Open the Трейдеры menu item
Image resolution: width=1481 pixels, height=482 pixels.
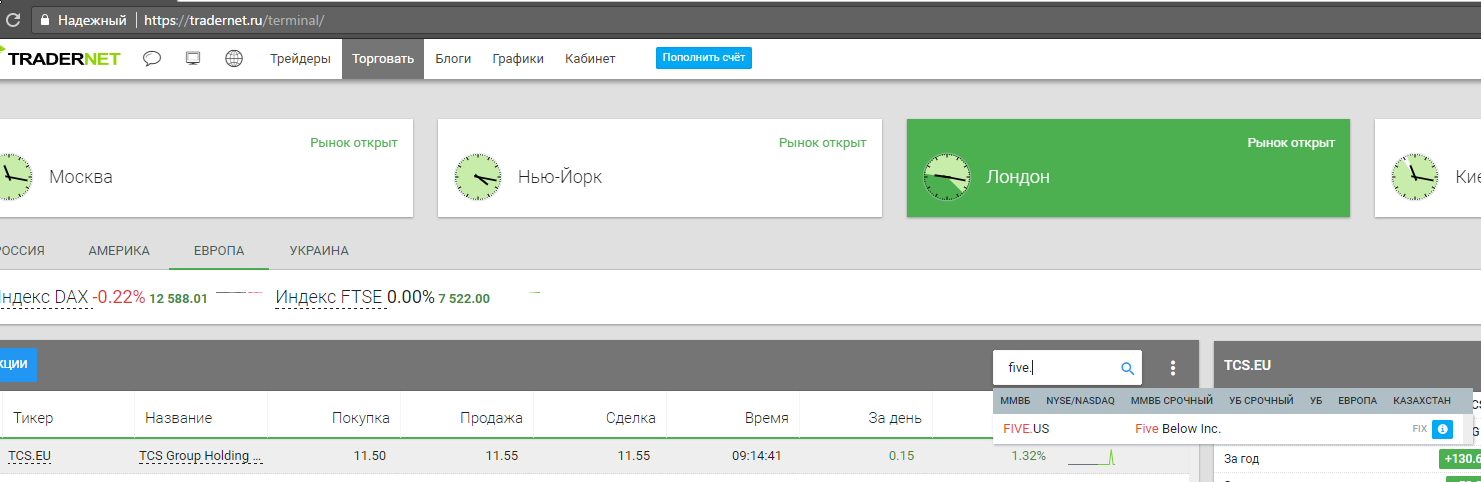click(x=300, y=58)
